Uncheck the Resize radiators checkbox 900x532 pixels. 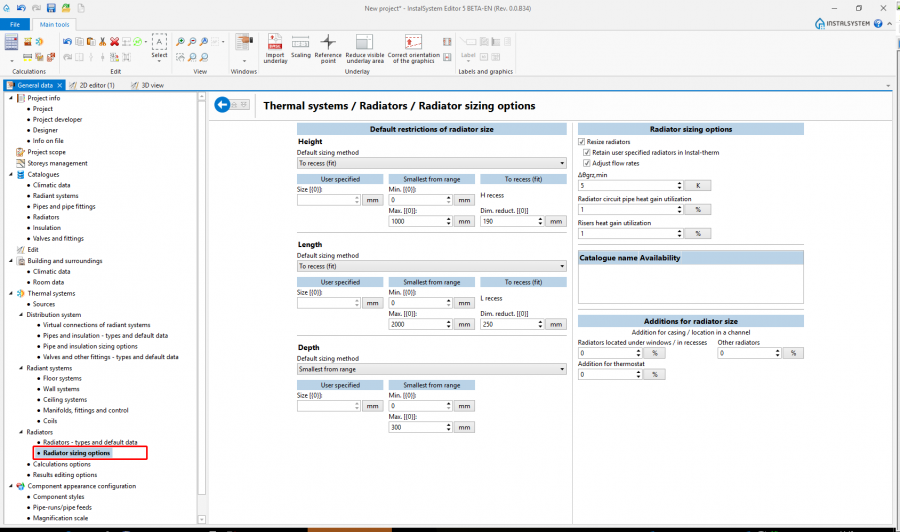click(582, 142)
